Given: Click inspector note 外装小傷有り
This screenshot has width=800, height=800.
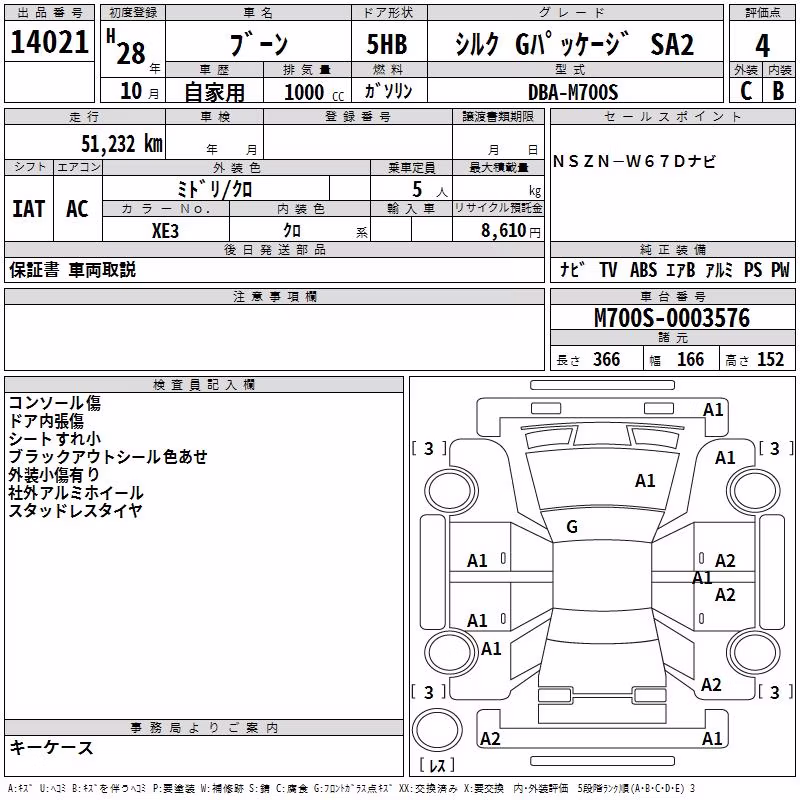Looking at the screenshot, I should [x=54, y=474].
